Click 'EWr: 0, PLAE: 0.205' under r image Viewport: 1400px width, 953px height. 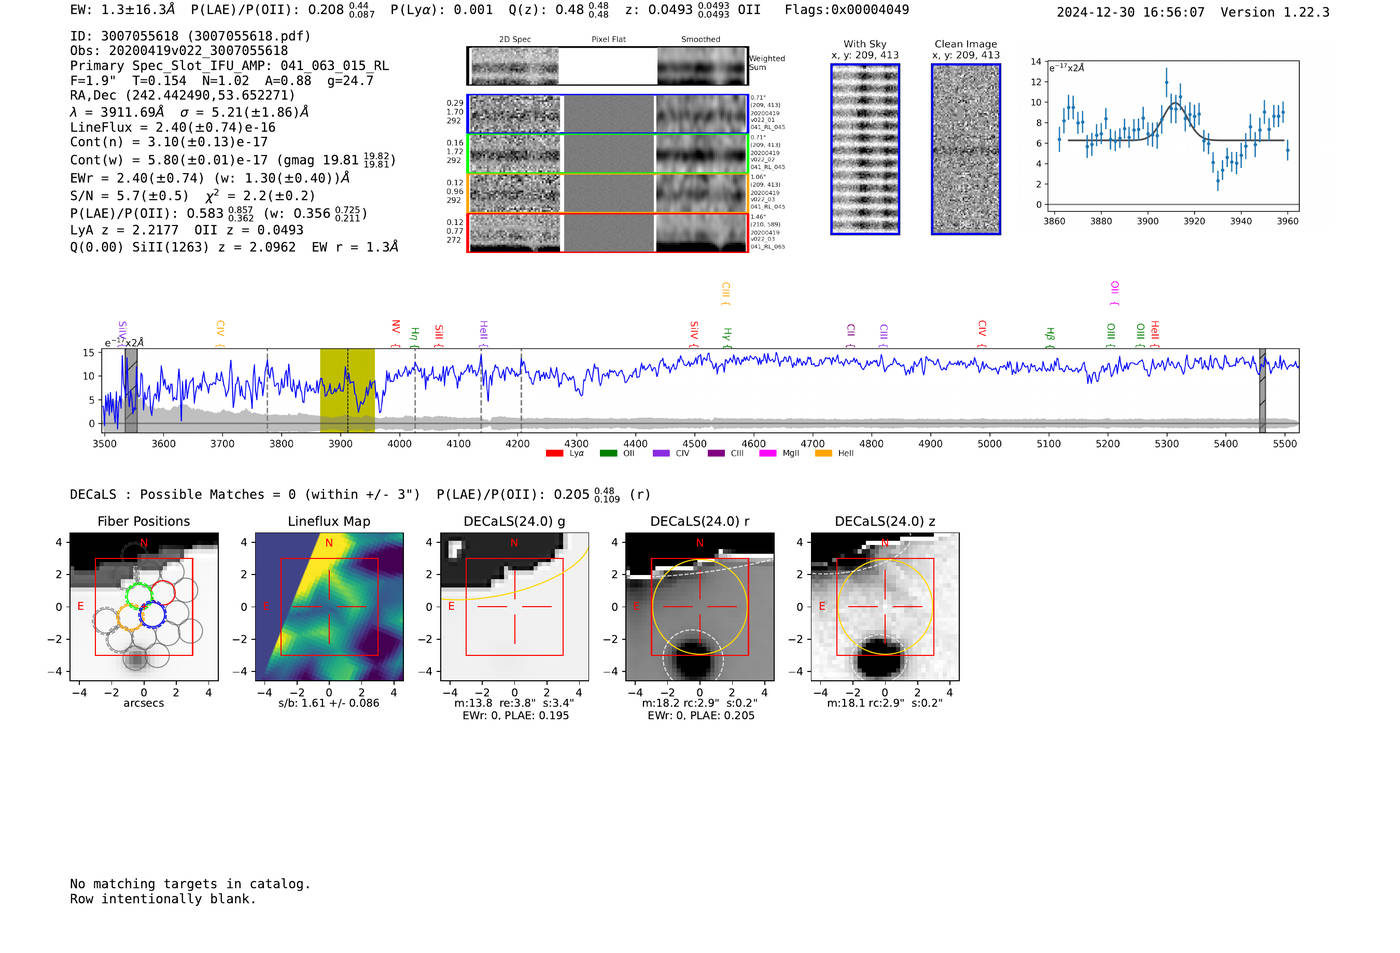pyautogui.click(x=701, y=716)
